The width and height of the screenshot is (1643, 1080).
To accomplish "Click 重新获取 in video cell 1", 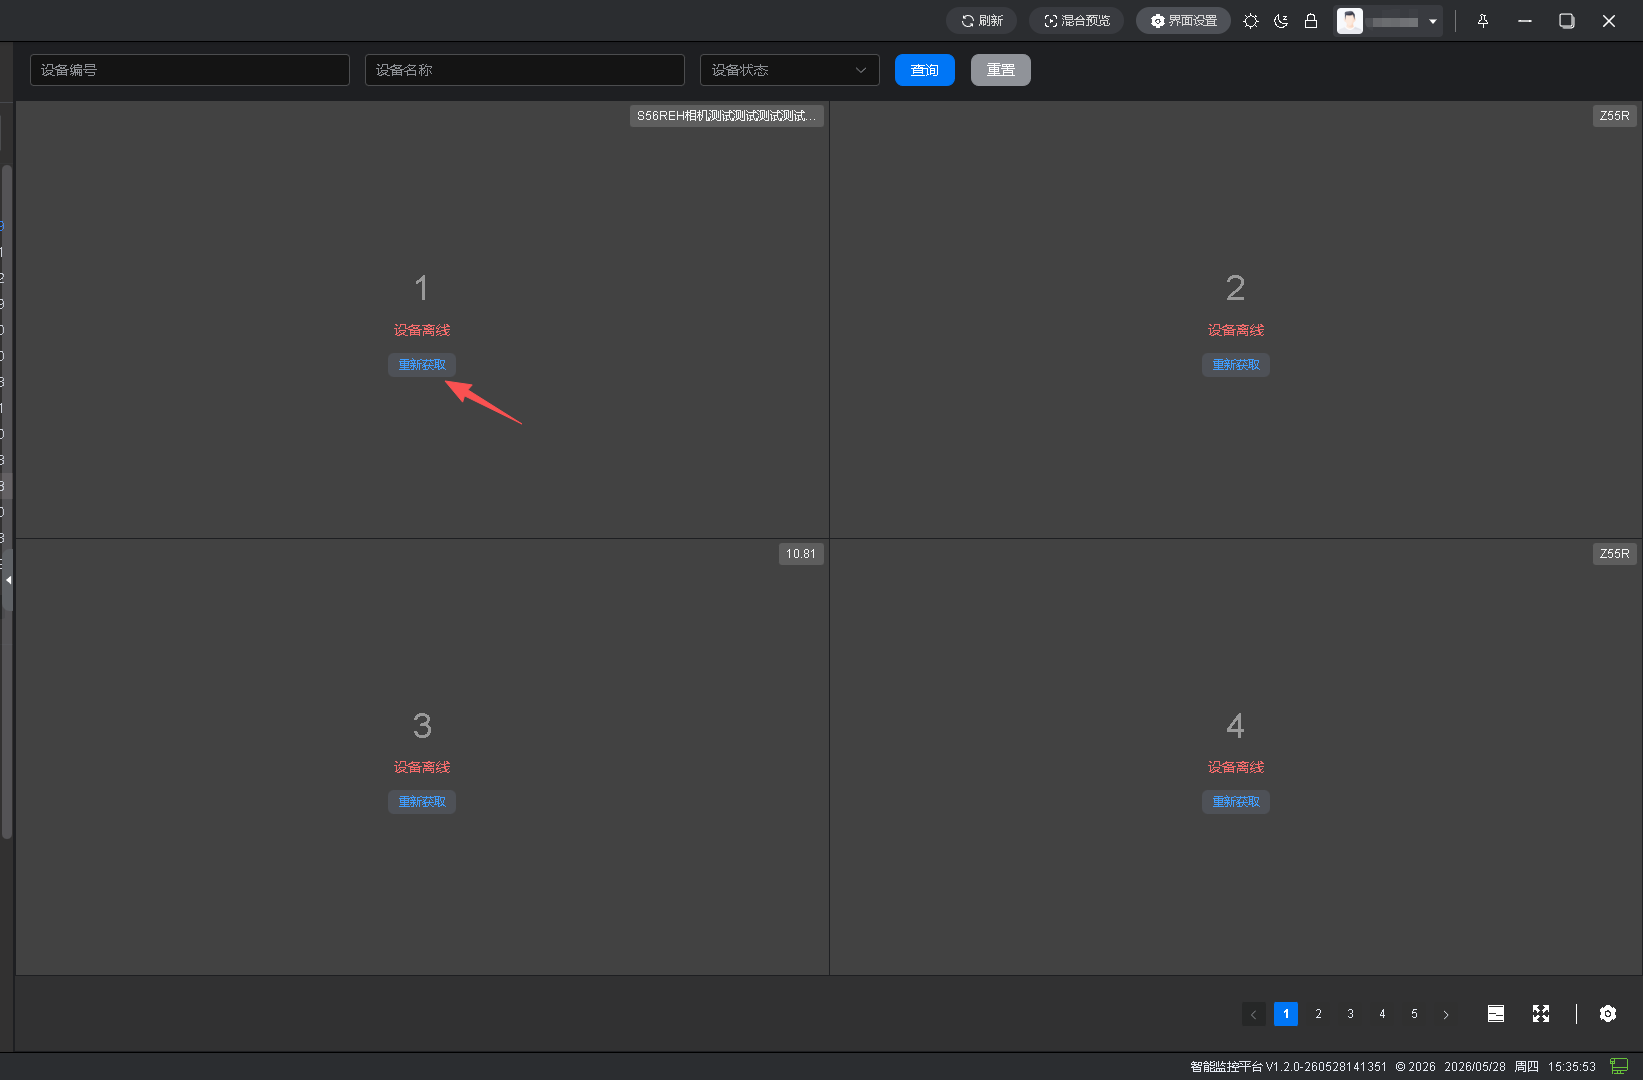I will (422, 365).
